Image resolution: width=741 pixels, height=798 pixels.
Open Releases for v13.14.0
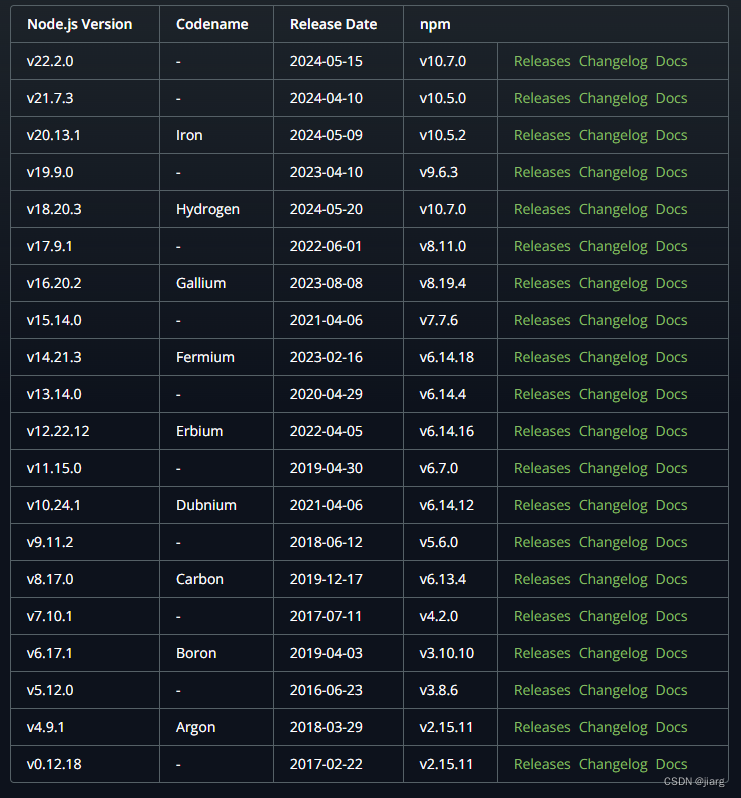pos(542,394)
